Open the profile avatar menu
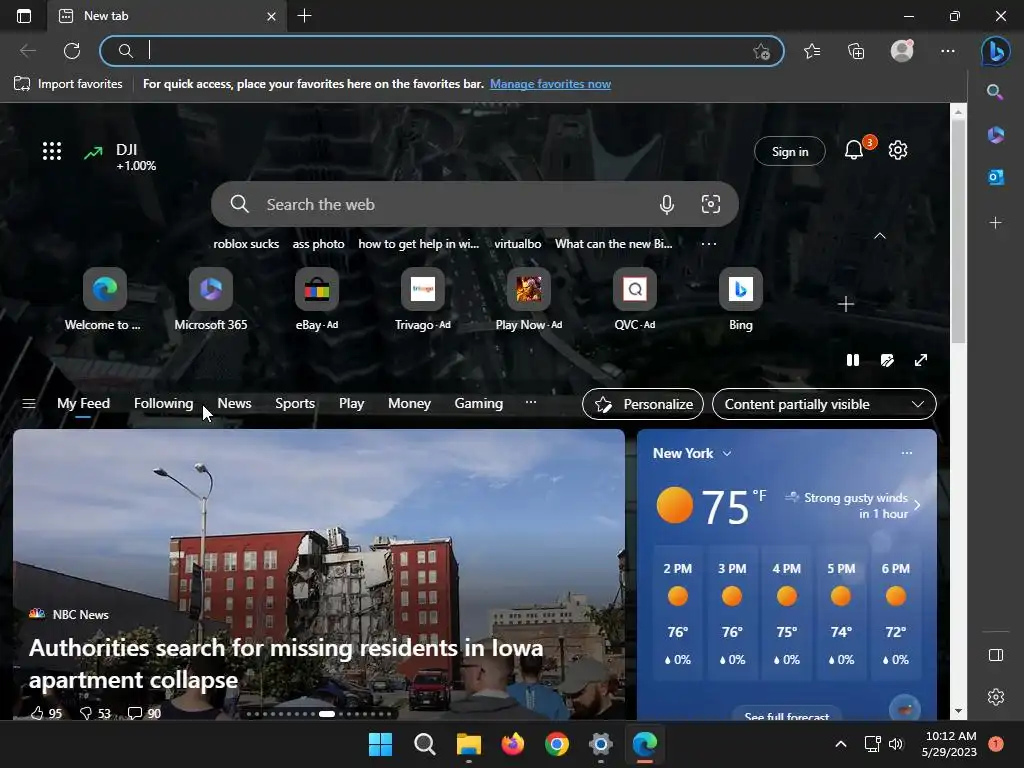This screenshot has width=1024, height=768. click(902, 51)
